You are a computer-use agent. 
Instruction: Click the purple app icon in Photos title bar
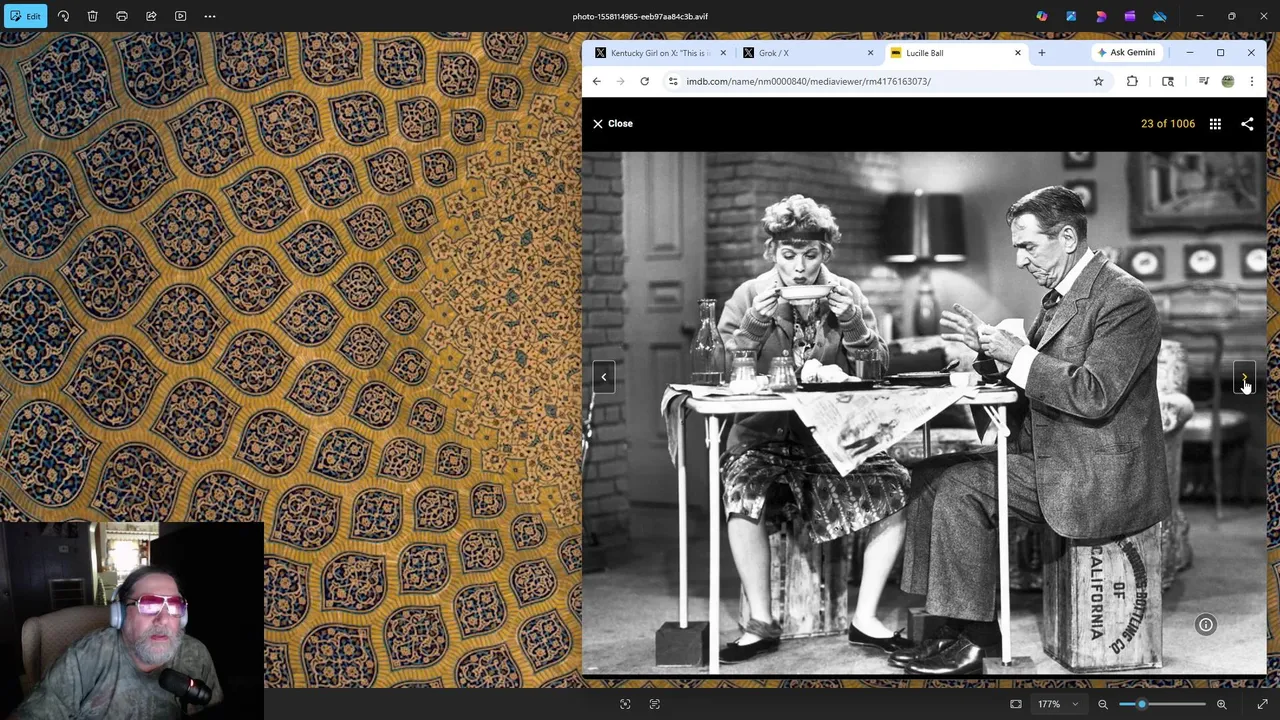1130,16
